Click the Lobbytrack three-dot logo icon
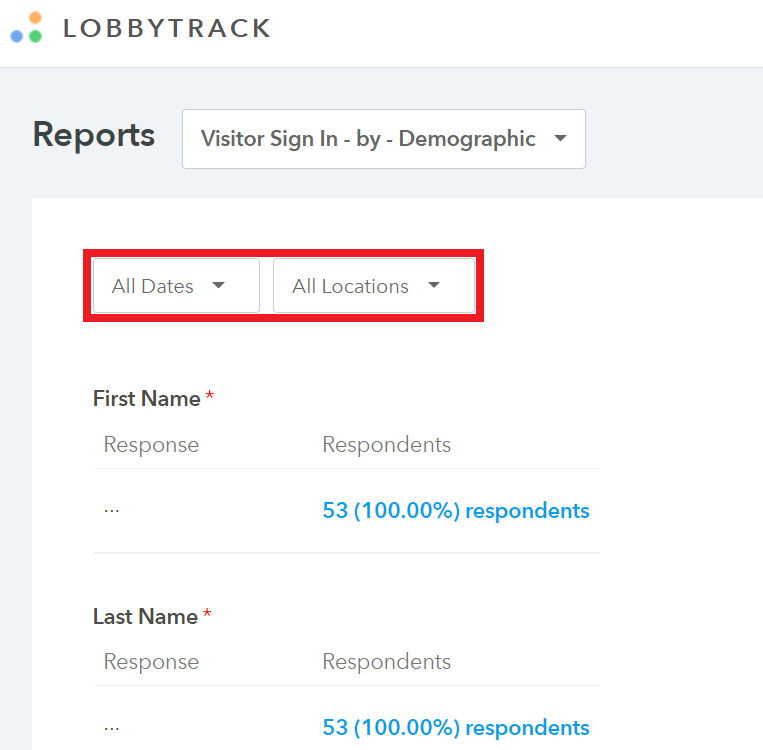 pos(26,28)
